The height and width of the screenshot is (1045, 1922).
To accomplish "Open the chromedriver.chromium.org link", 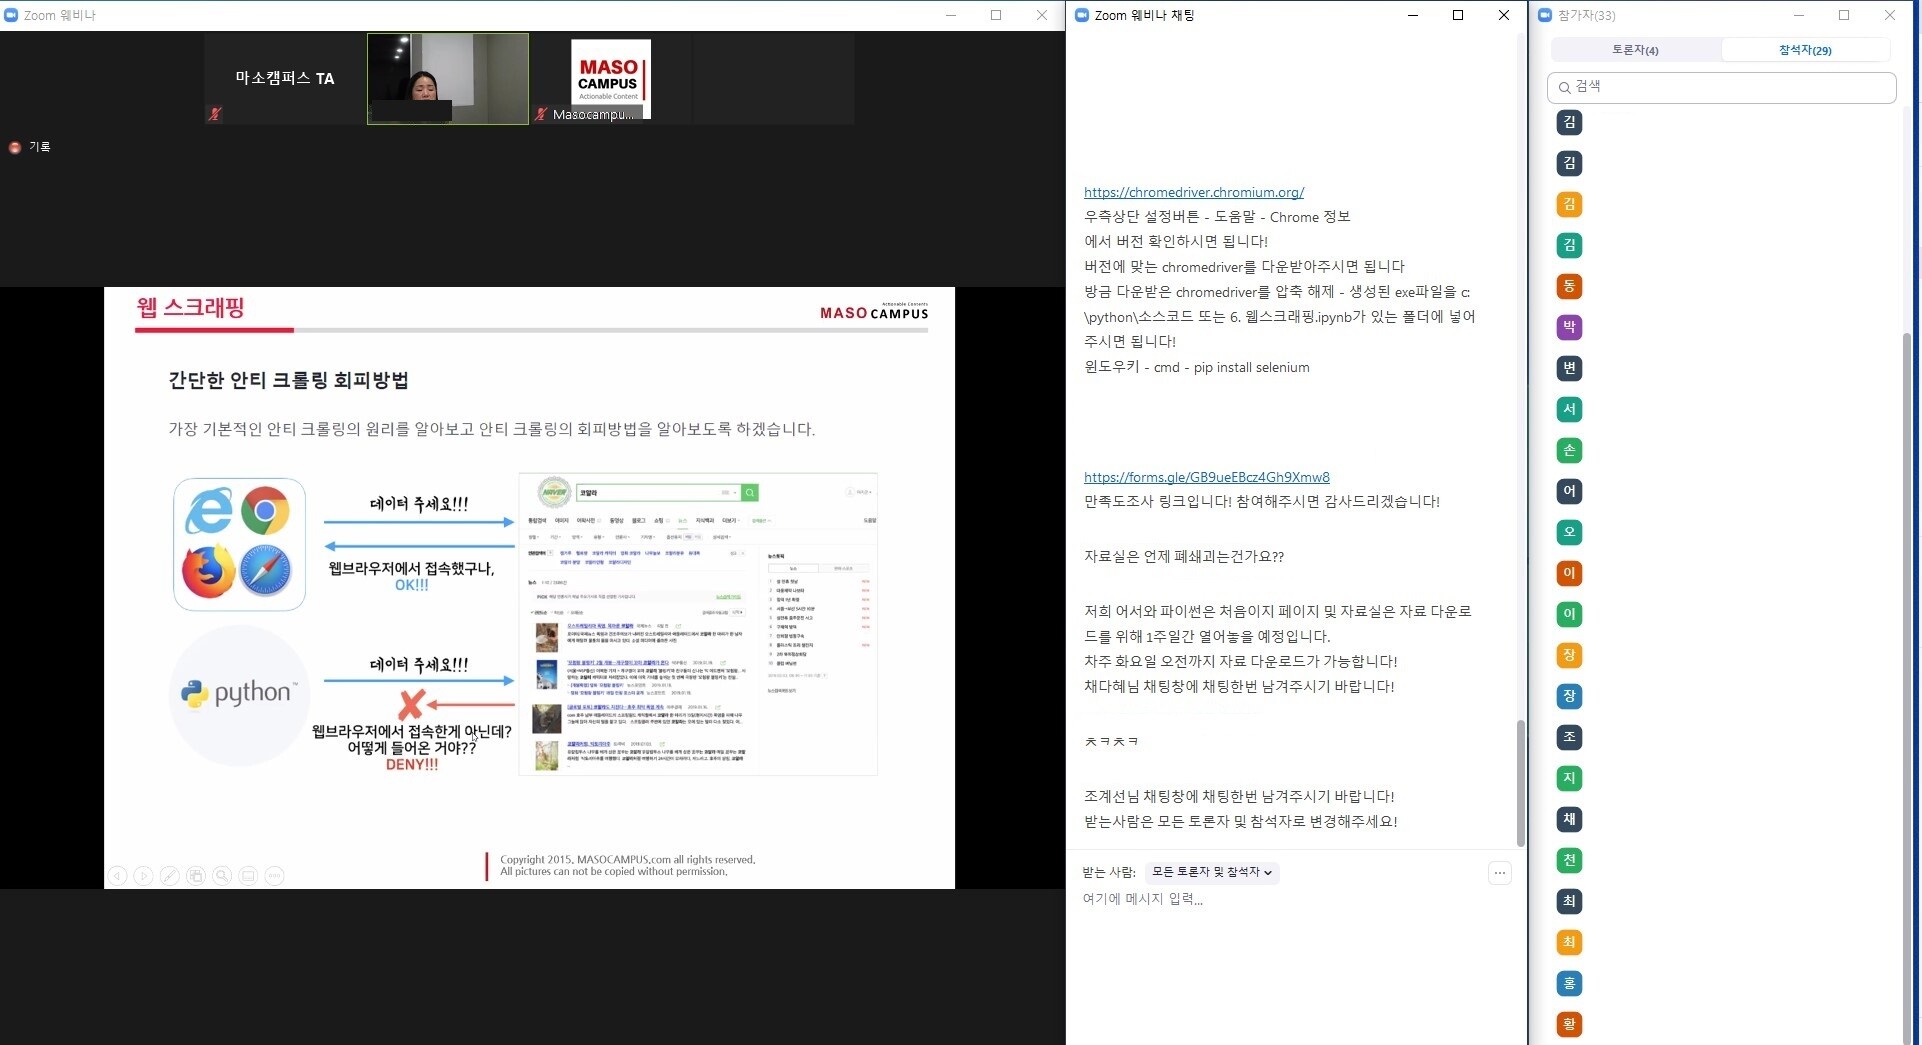I will [1194, 192].
